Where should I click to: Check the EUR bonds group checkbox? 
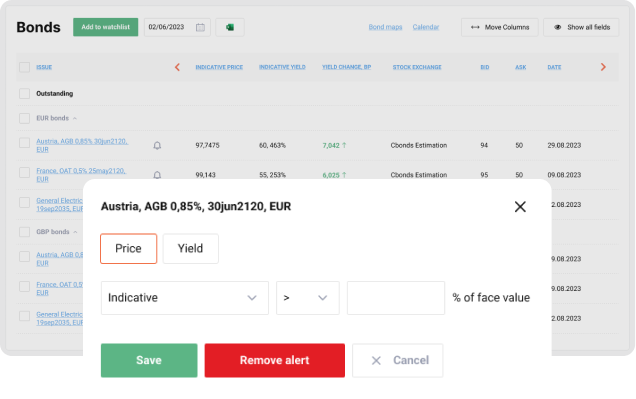(24, 118)
